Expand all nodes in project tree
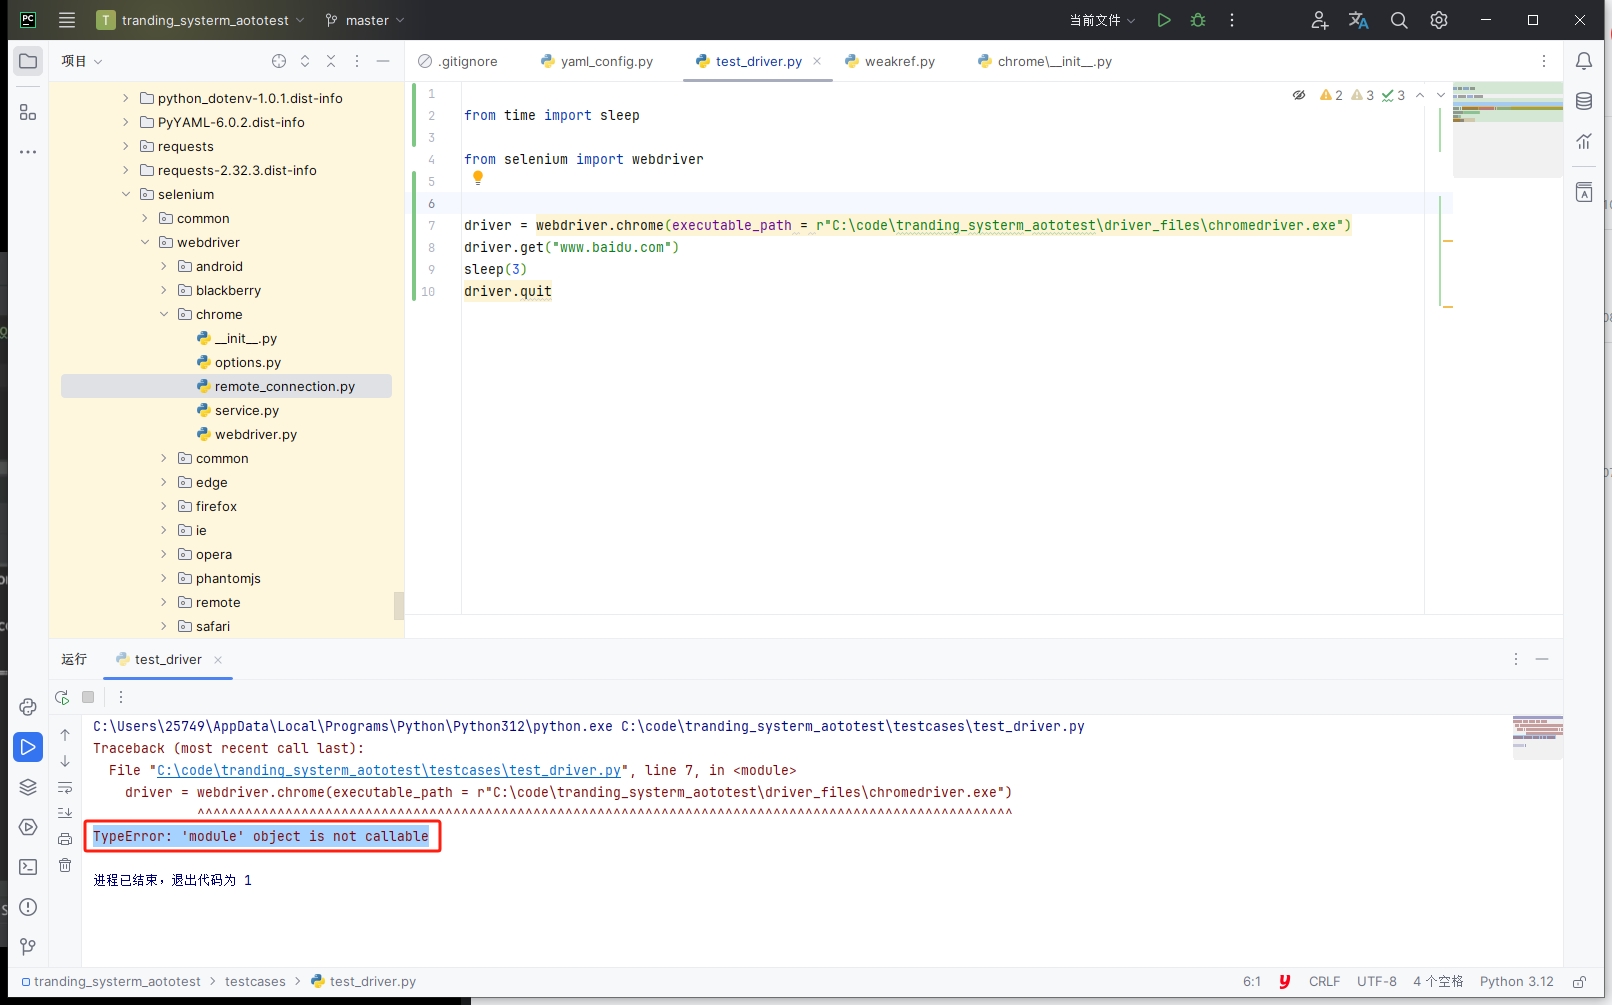The width and height of the screenshot is (1612, 1005). [305, 61]
